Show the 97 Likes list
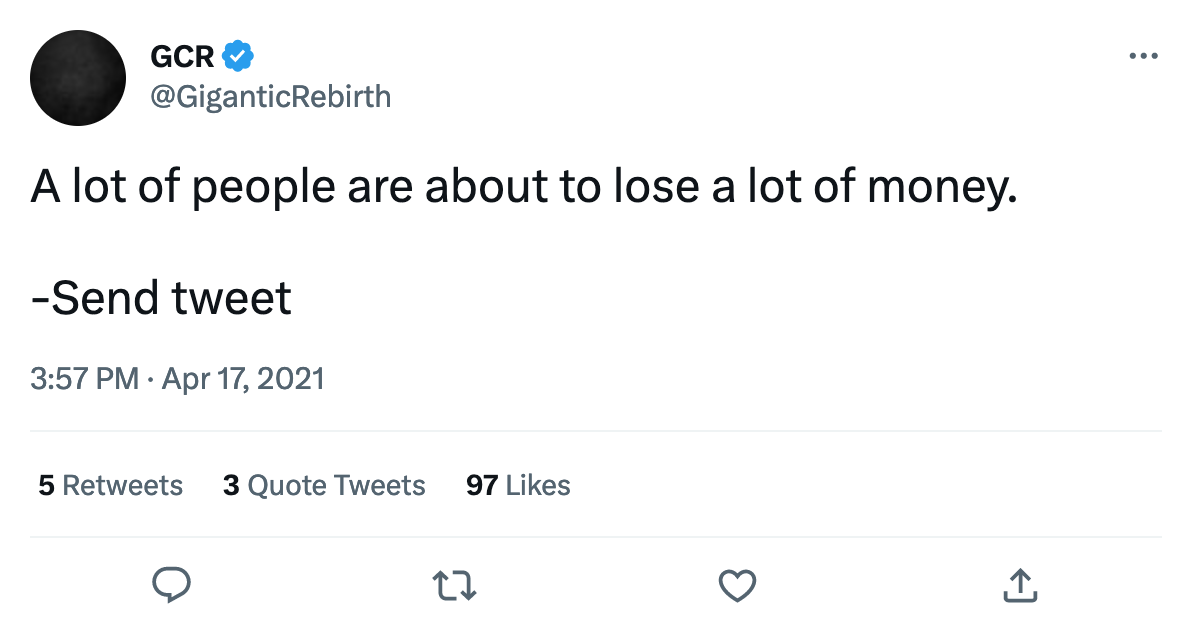Screen dimensions: 1193x630 518,486
